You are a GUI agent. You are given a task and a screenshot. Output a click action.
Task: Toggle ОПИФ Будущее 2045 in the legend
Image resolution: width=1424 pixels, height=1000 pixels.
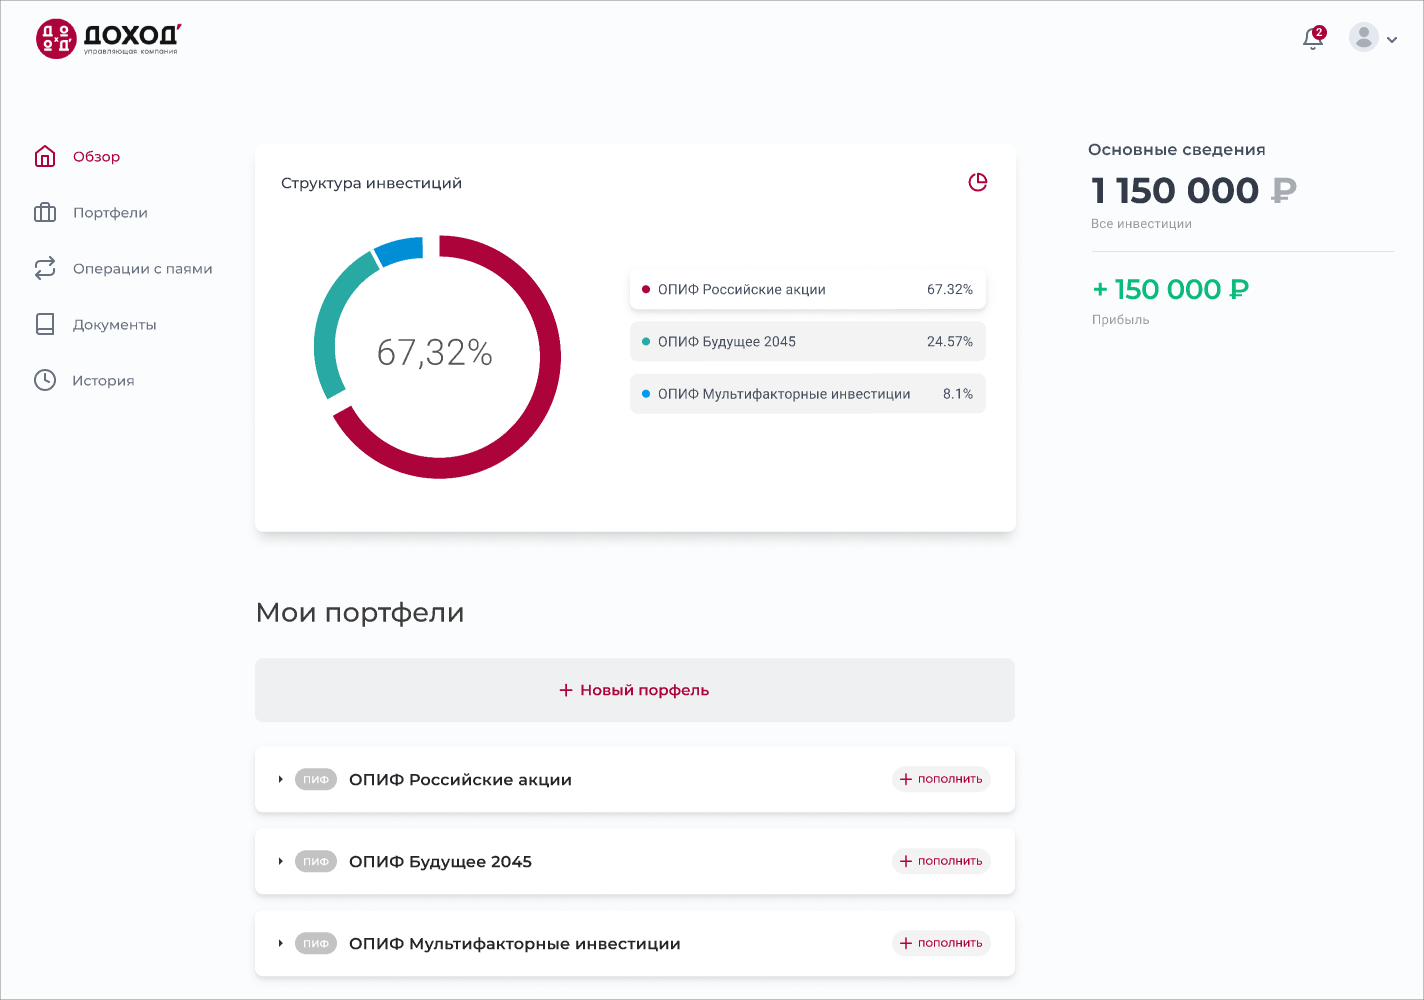pyautogui.click(x=806, y=341)
